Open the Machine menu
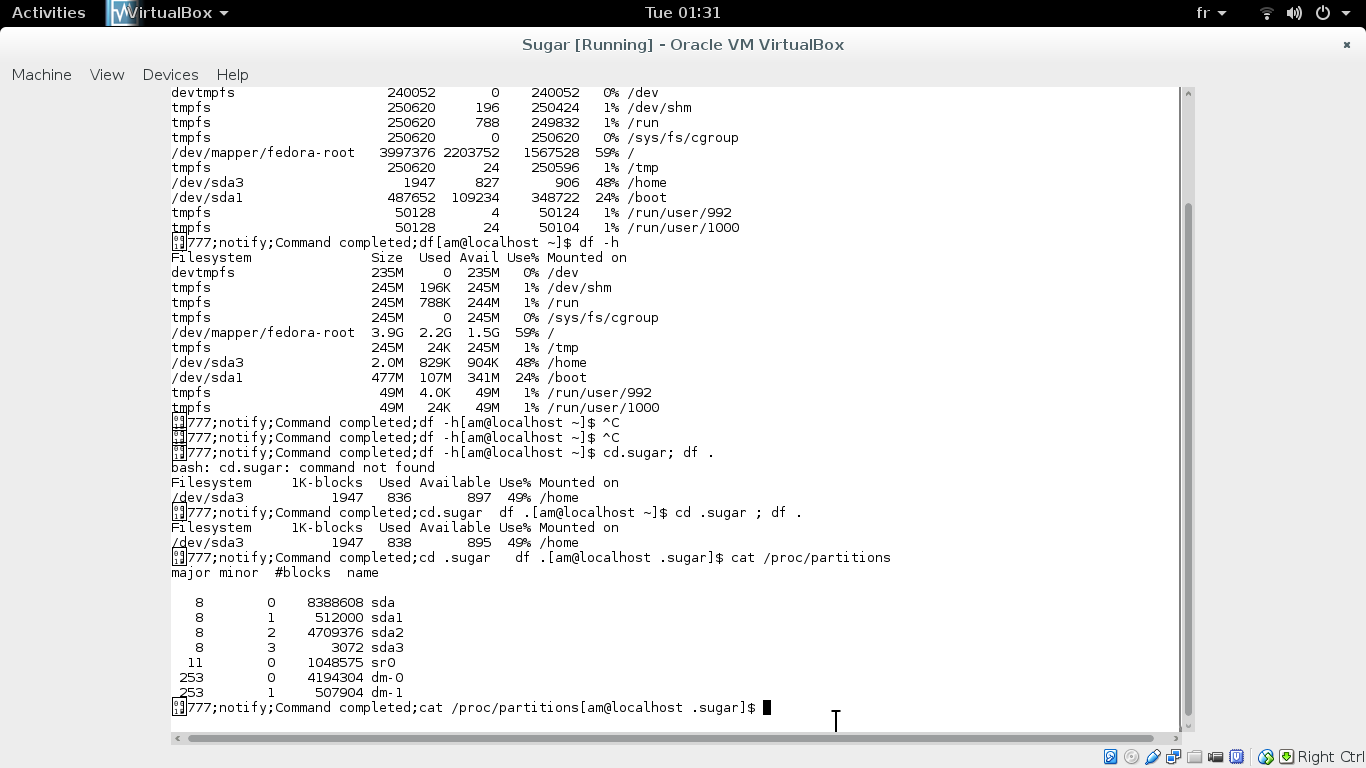 tap(41, 74)
